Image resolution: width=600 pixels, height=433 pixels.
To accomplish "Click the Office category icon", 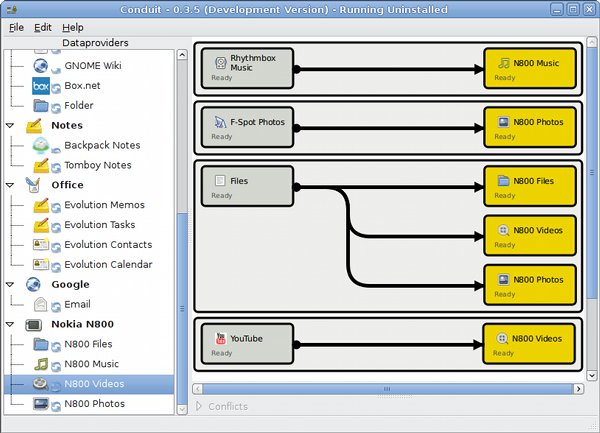I will click(x=33, y=185).
